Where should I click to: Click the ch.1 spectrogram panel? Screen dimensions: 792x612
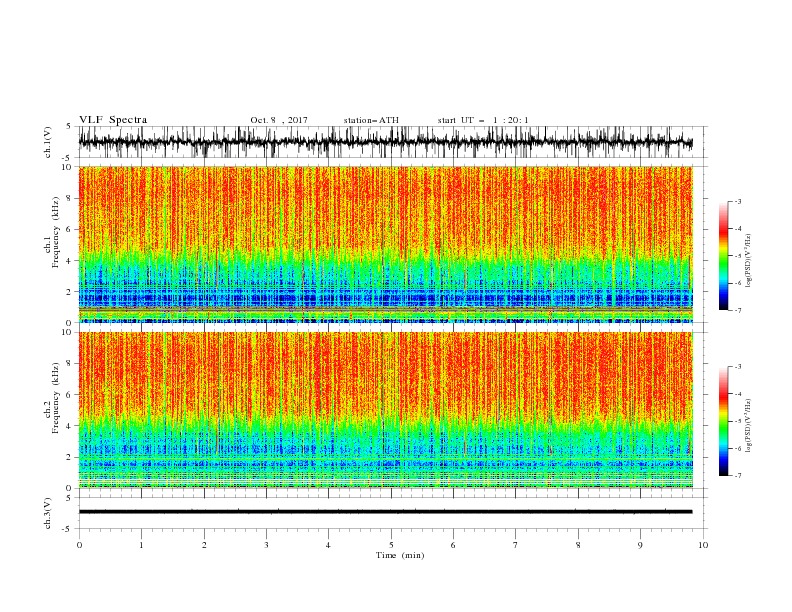coord(385,244)
